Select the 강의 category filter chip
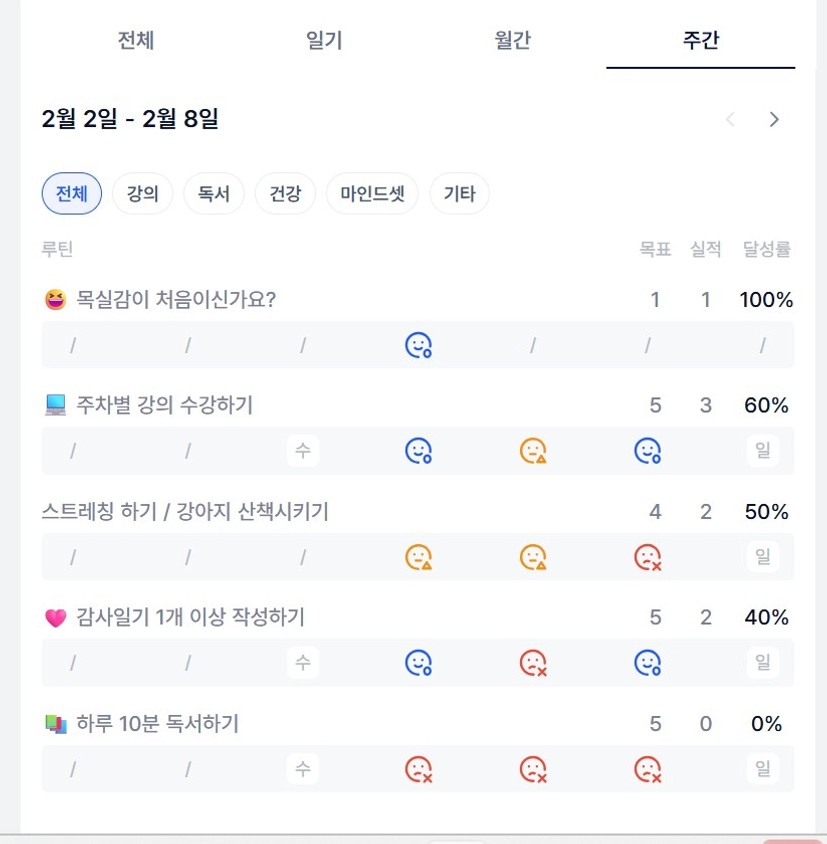The width and height of the screenshot is (827, 844). (142, 194)
